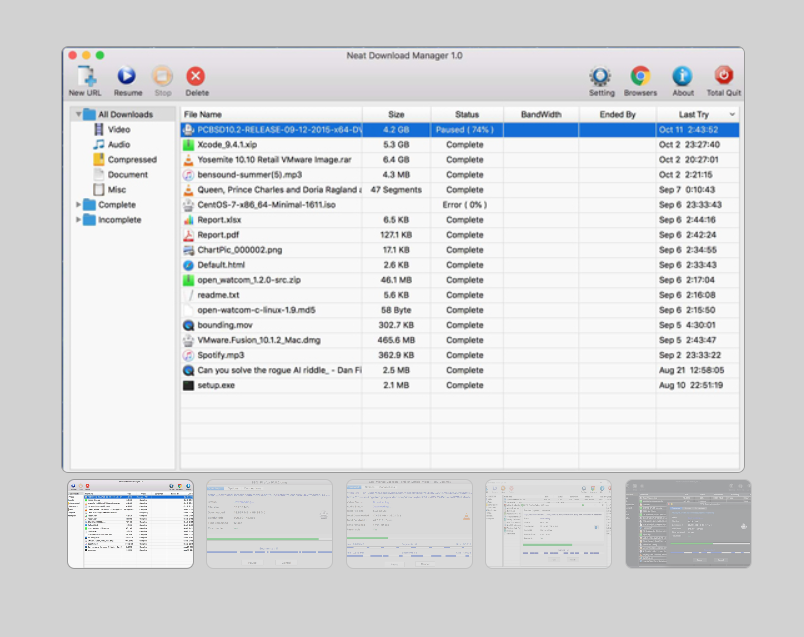Click the Yosemite VMware Image VLC icon
804x637 pixels.
[x=189, y=160]
